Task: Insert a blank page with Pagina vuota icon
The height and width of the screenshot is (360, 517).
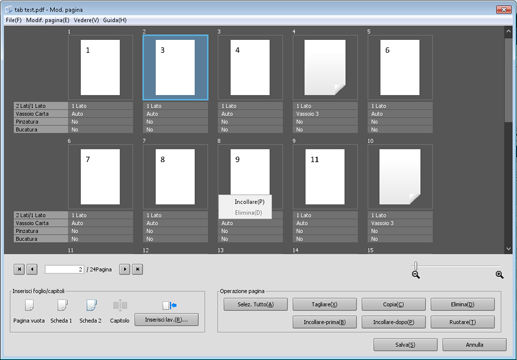Action: (29, 305)
